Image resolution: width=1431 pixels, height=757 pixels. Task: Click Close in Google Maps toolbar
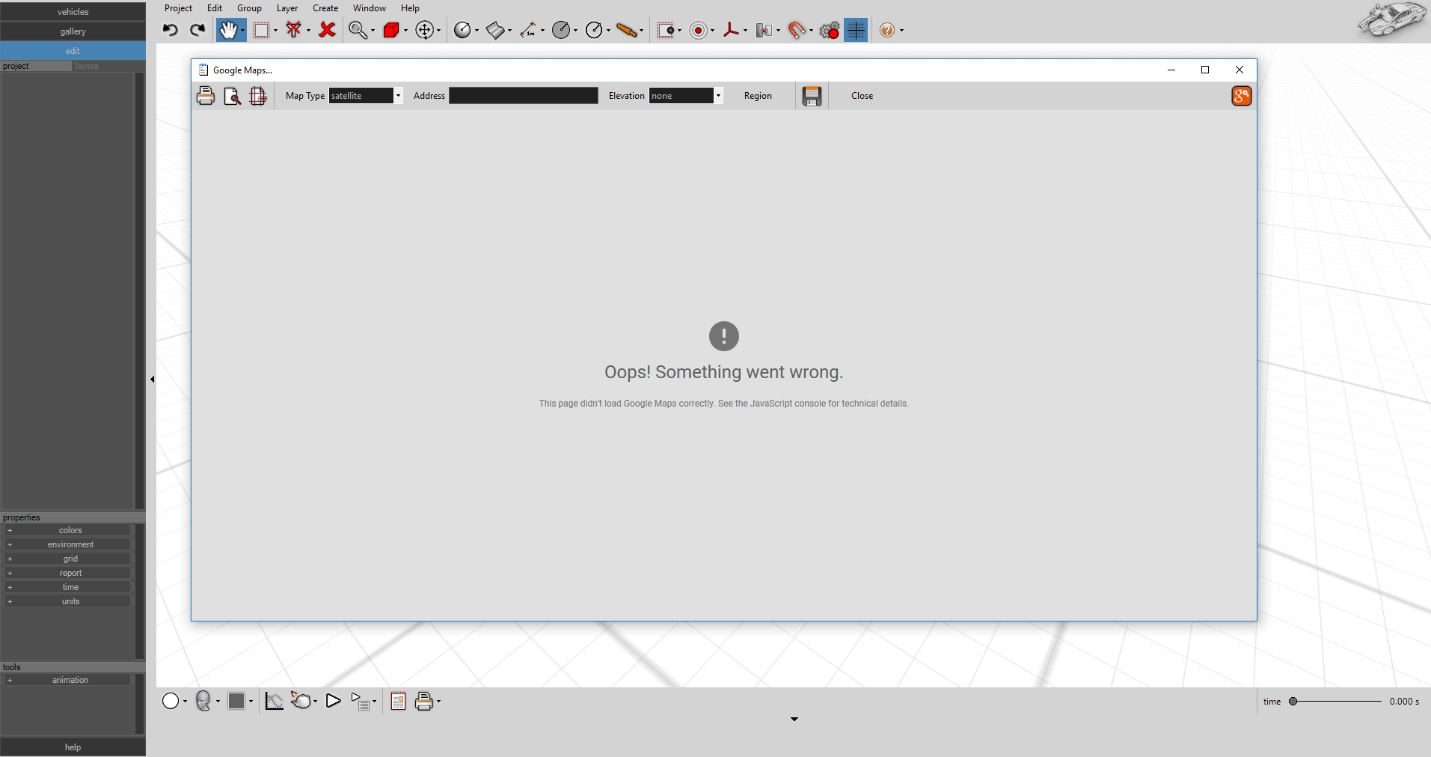(862, 96)
